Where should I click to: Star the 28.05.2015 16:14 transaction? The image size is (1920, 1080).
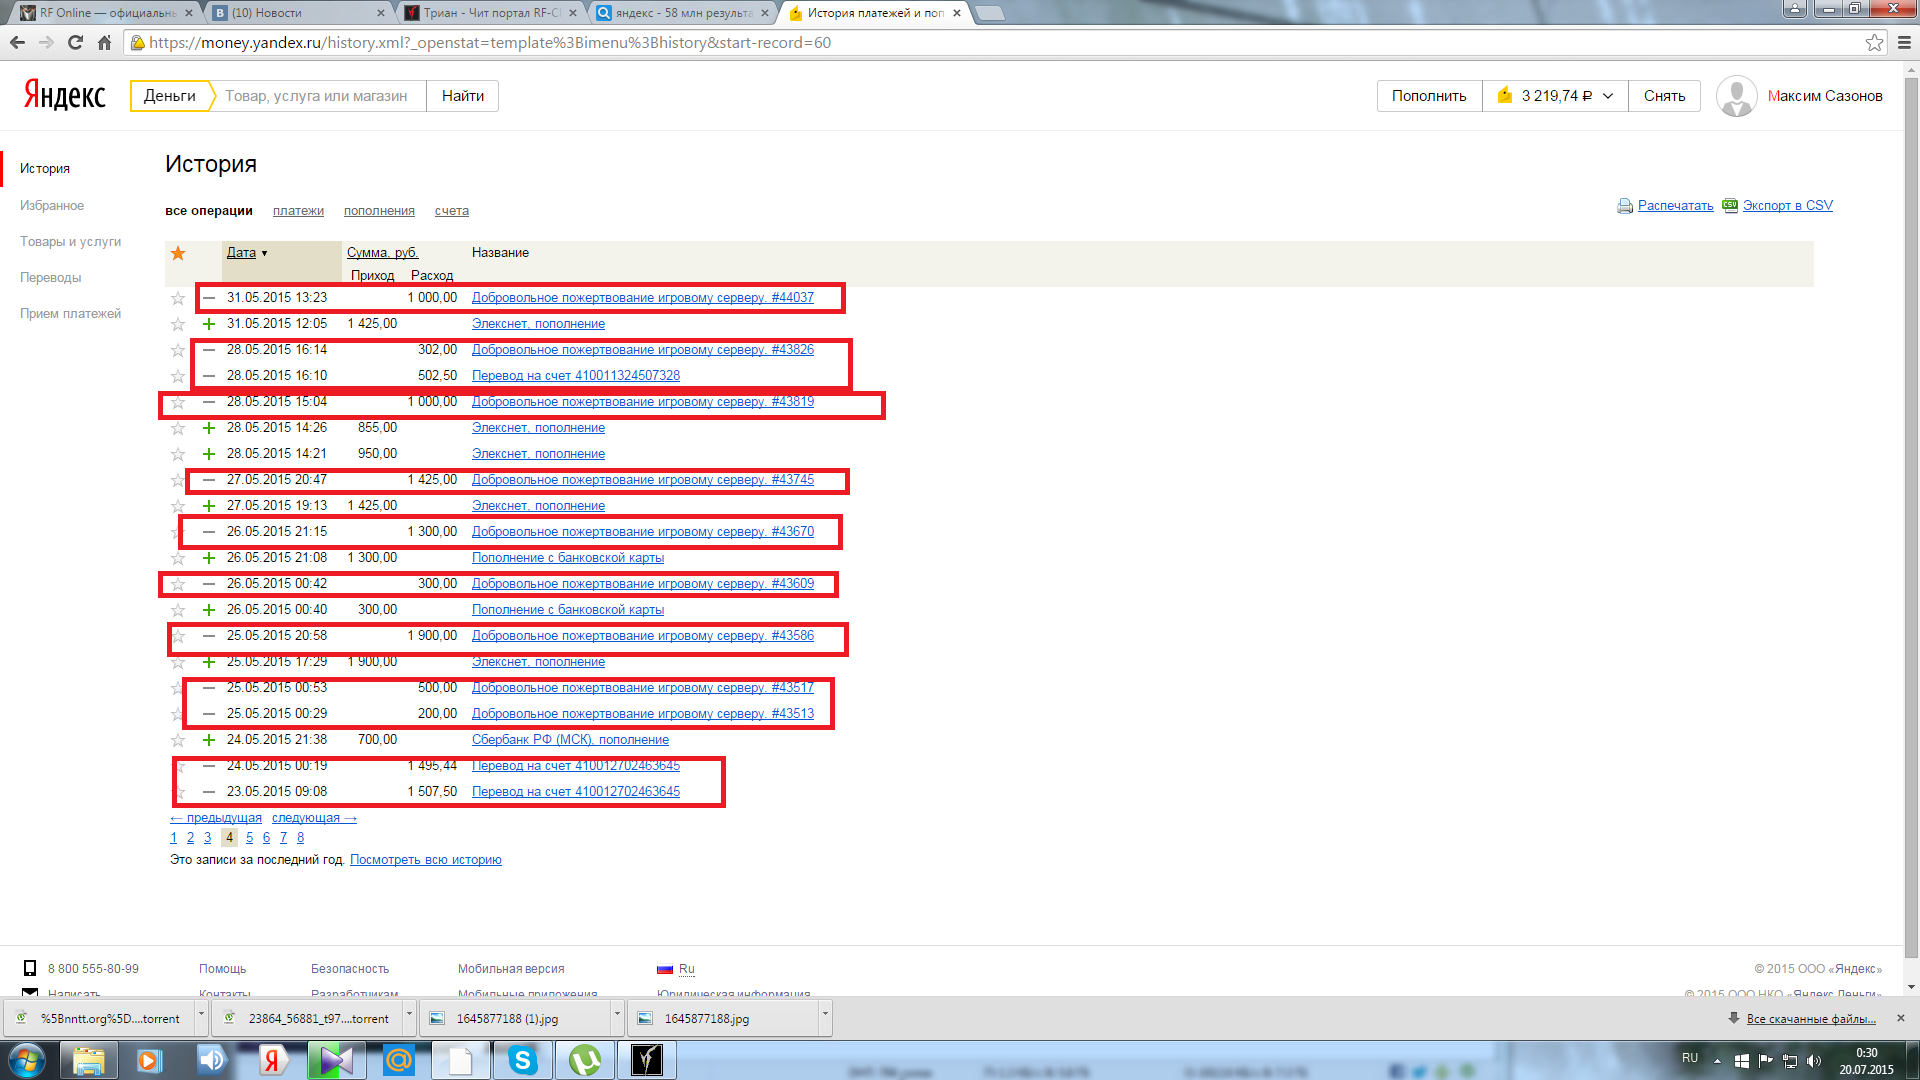coord(178,350)
